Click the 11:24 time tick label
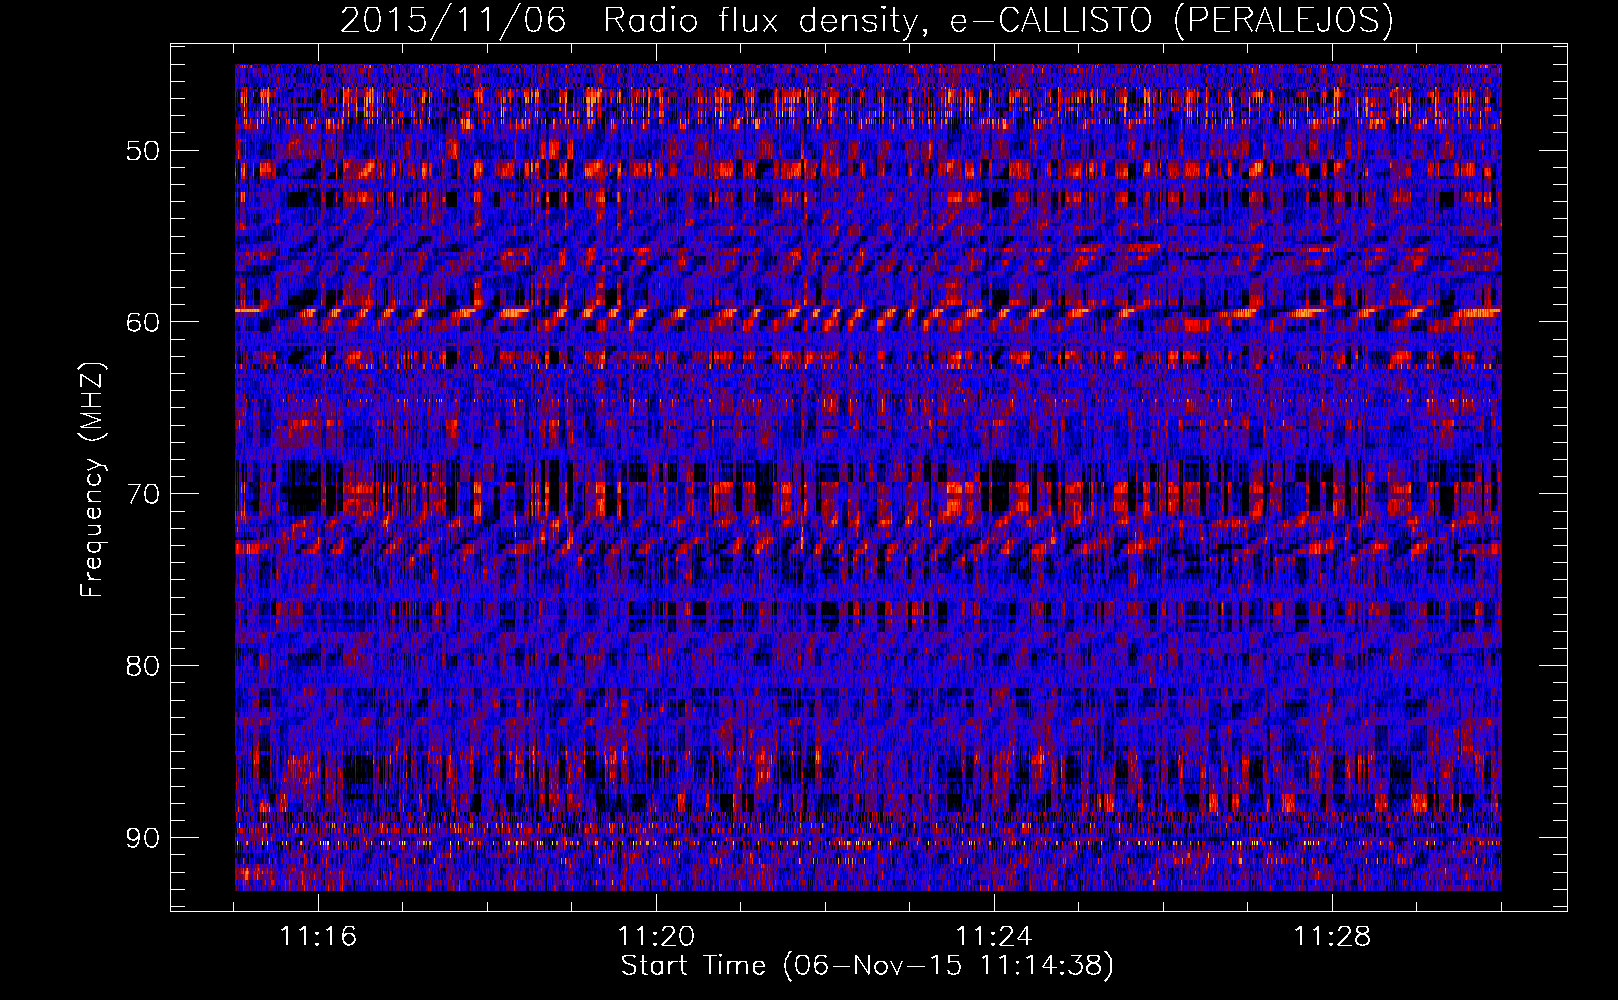The image size is (1618, 1000). click(x=994, y=937)
